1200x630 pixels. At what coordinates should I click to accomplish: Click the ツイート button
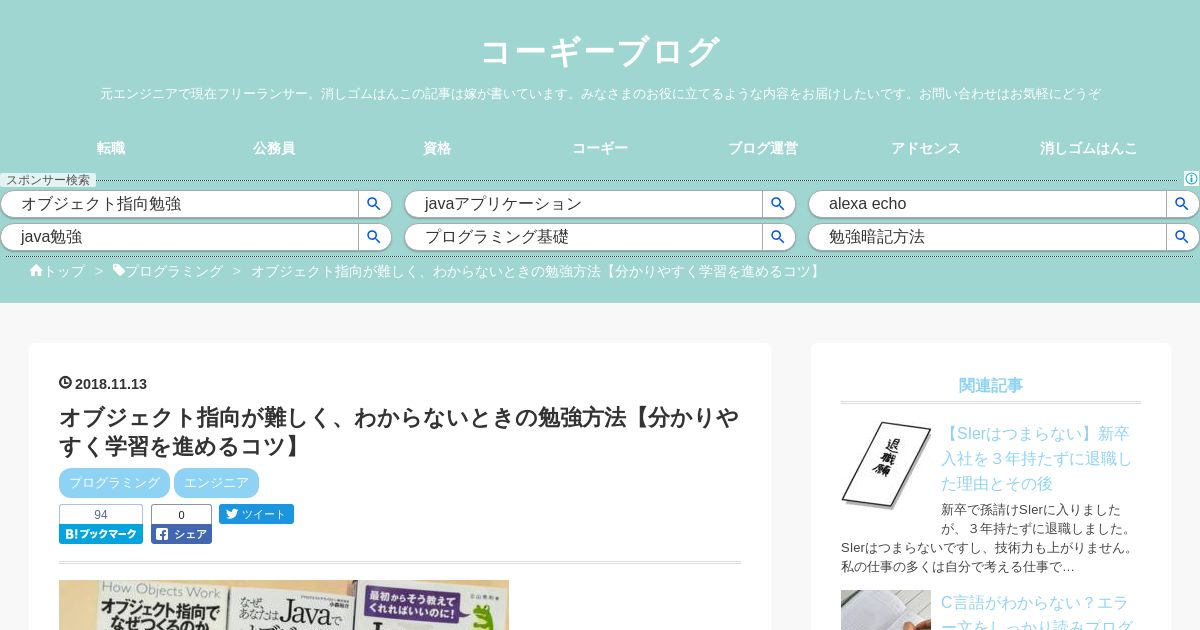point(256,514)
